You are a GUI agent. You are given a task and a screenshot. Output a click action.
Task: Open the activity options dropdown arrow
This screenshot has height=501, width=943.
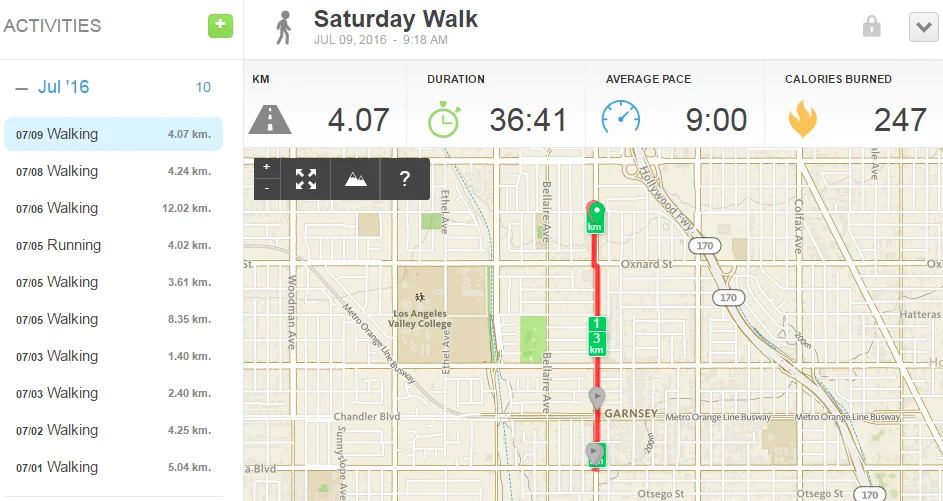click(x=923, y=27)
